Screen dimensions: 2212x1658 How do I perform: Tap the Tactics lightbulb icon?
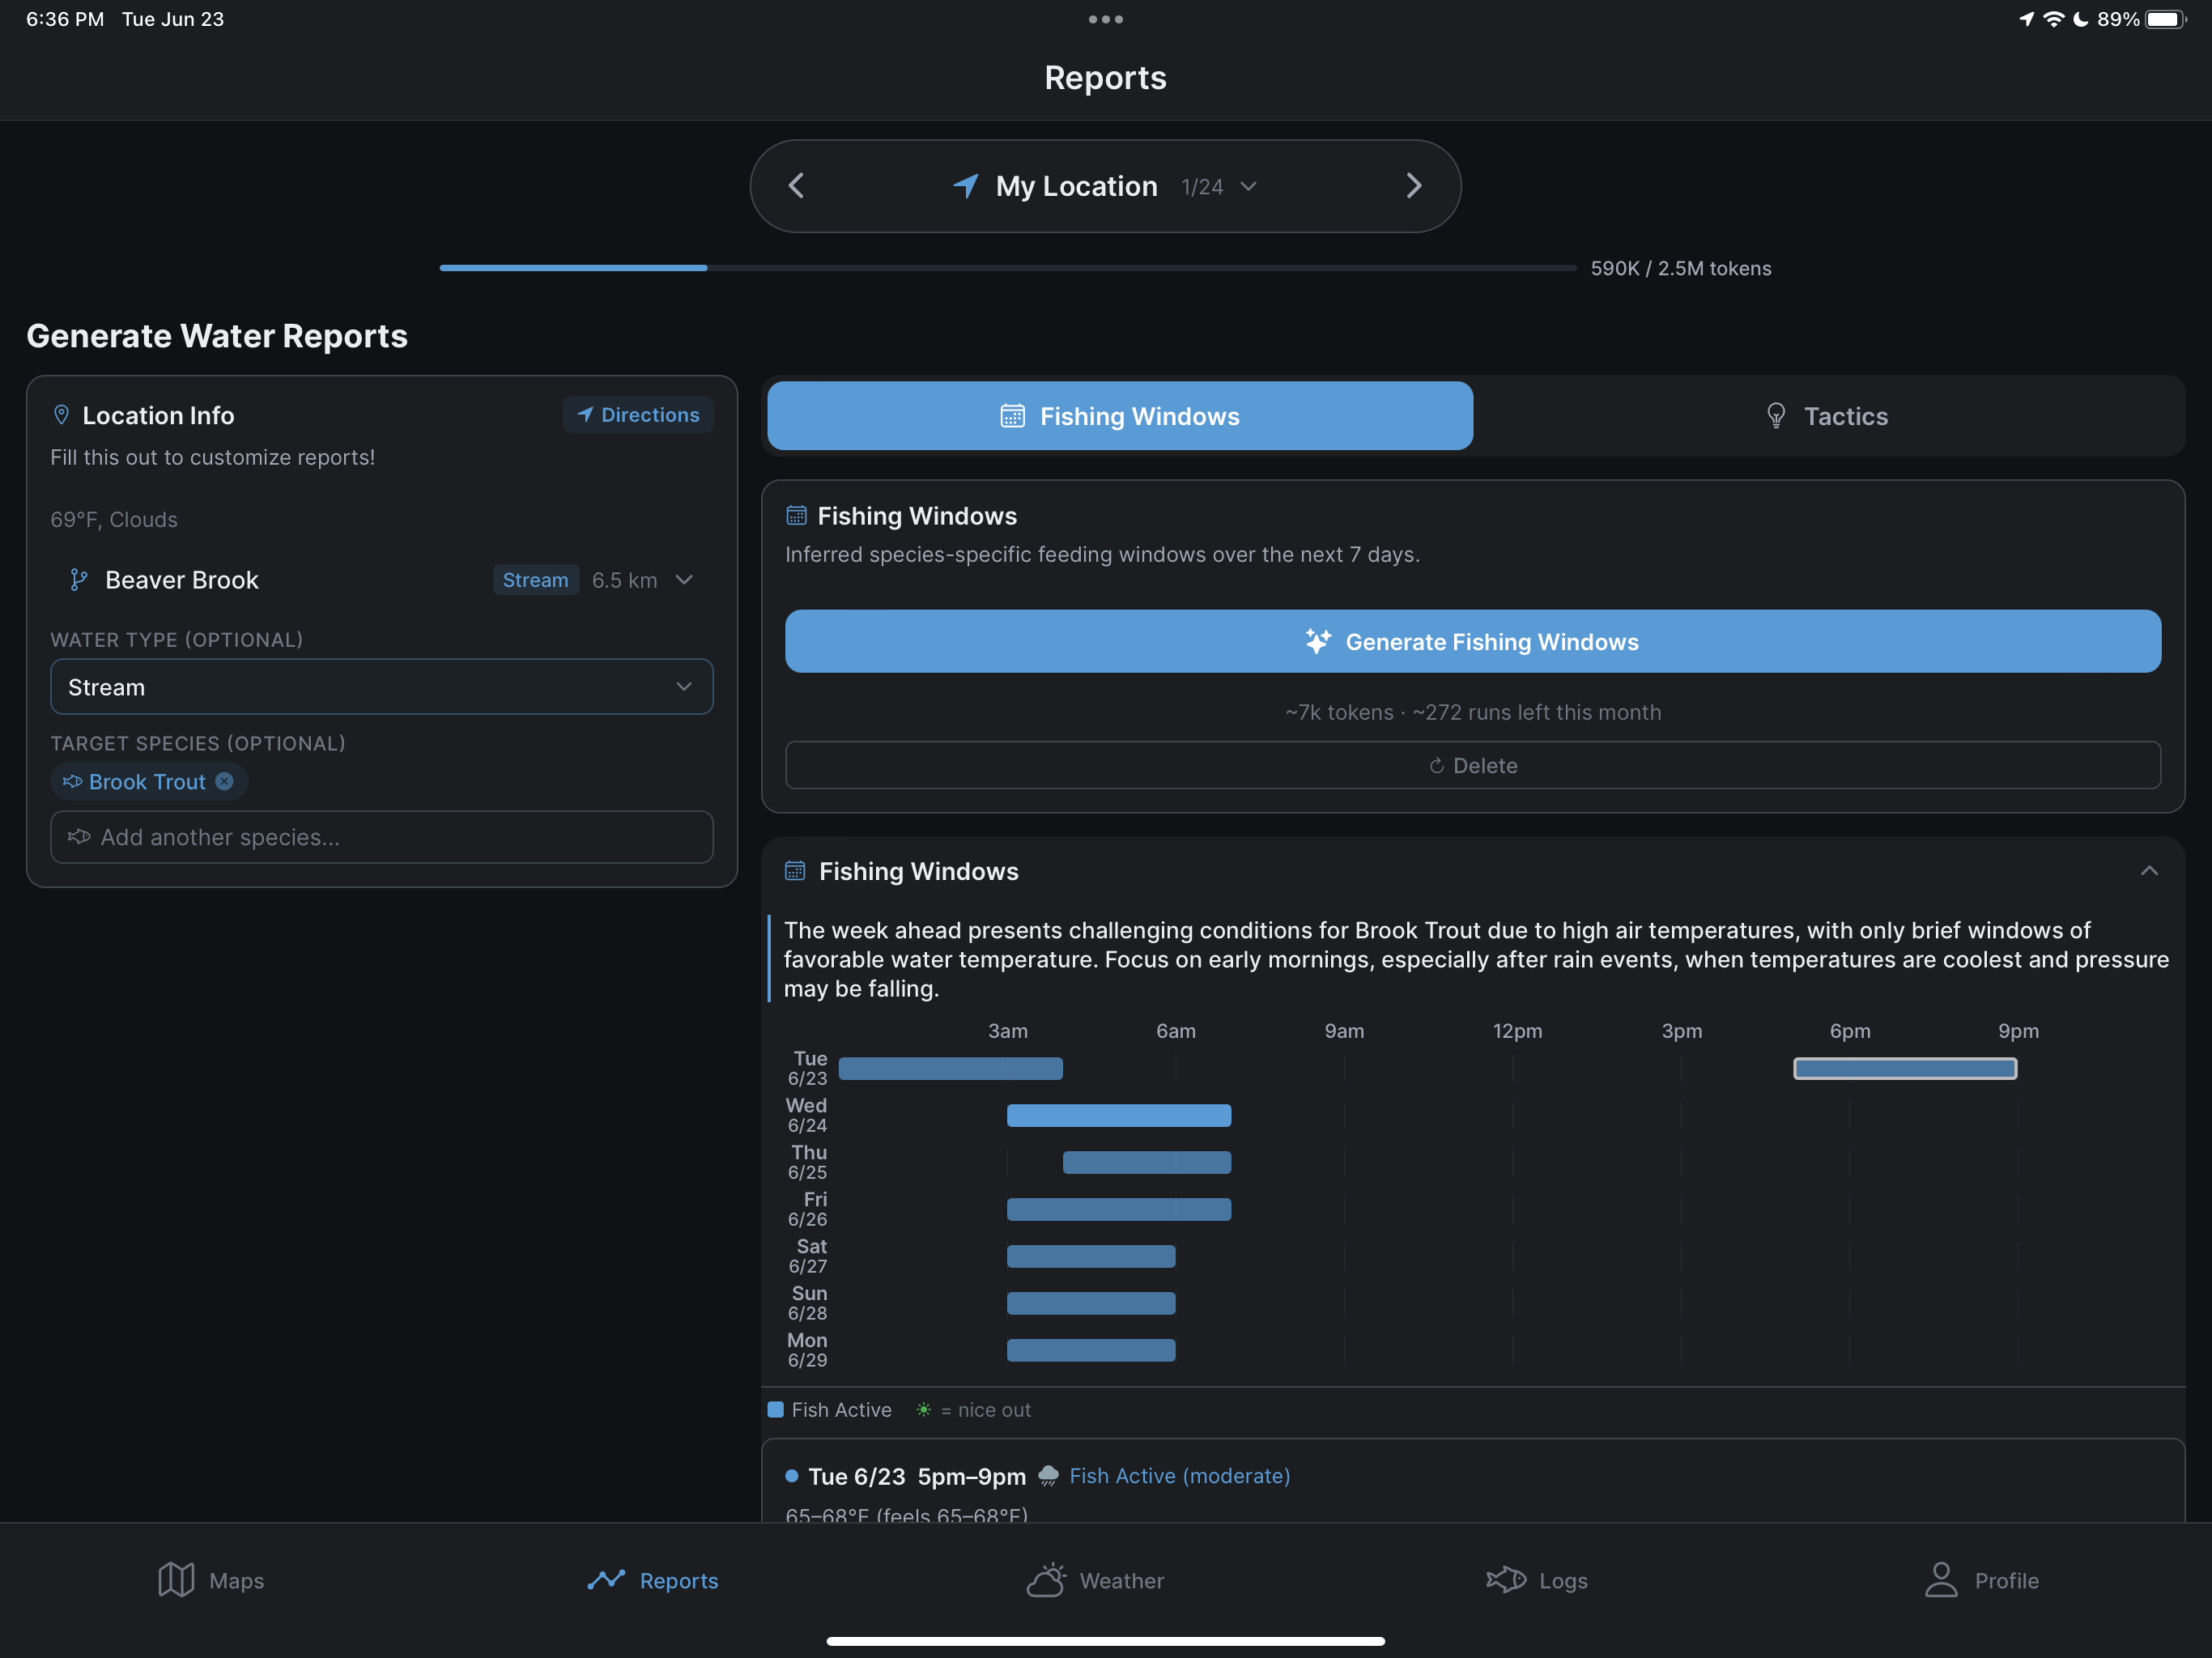pyautogui.click(x=1776, y=416)
